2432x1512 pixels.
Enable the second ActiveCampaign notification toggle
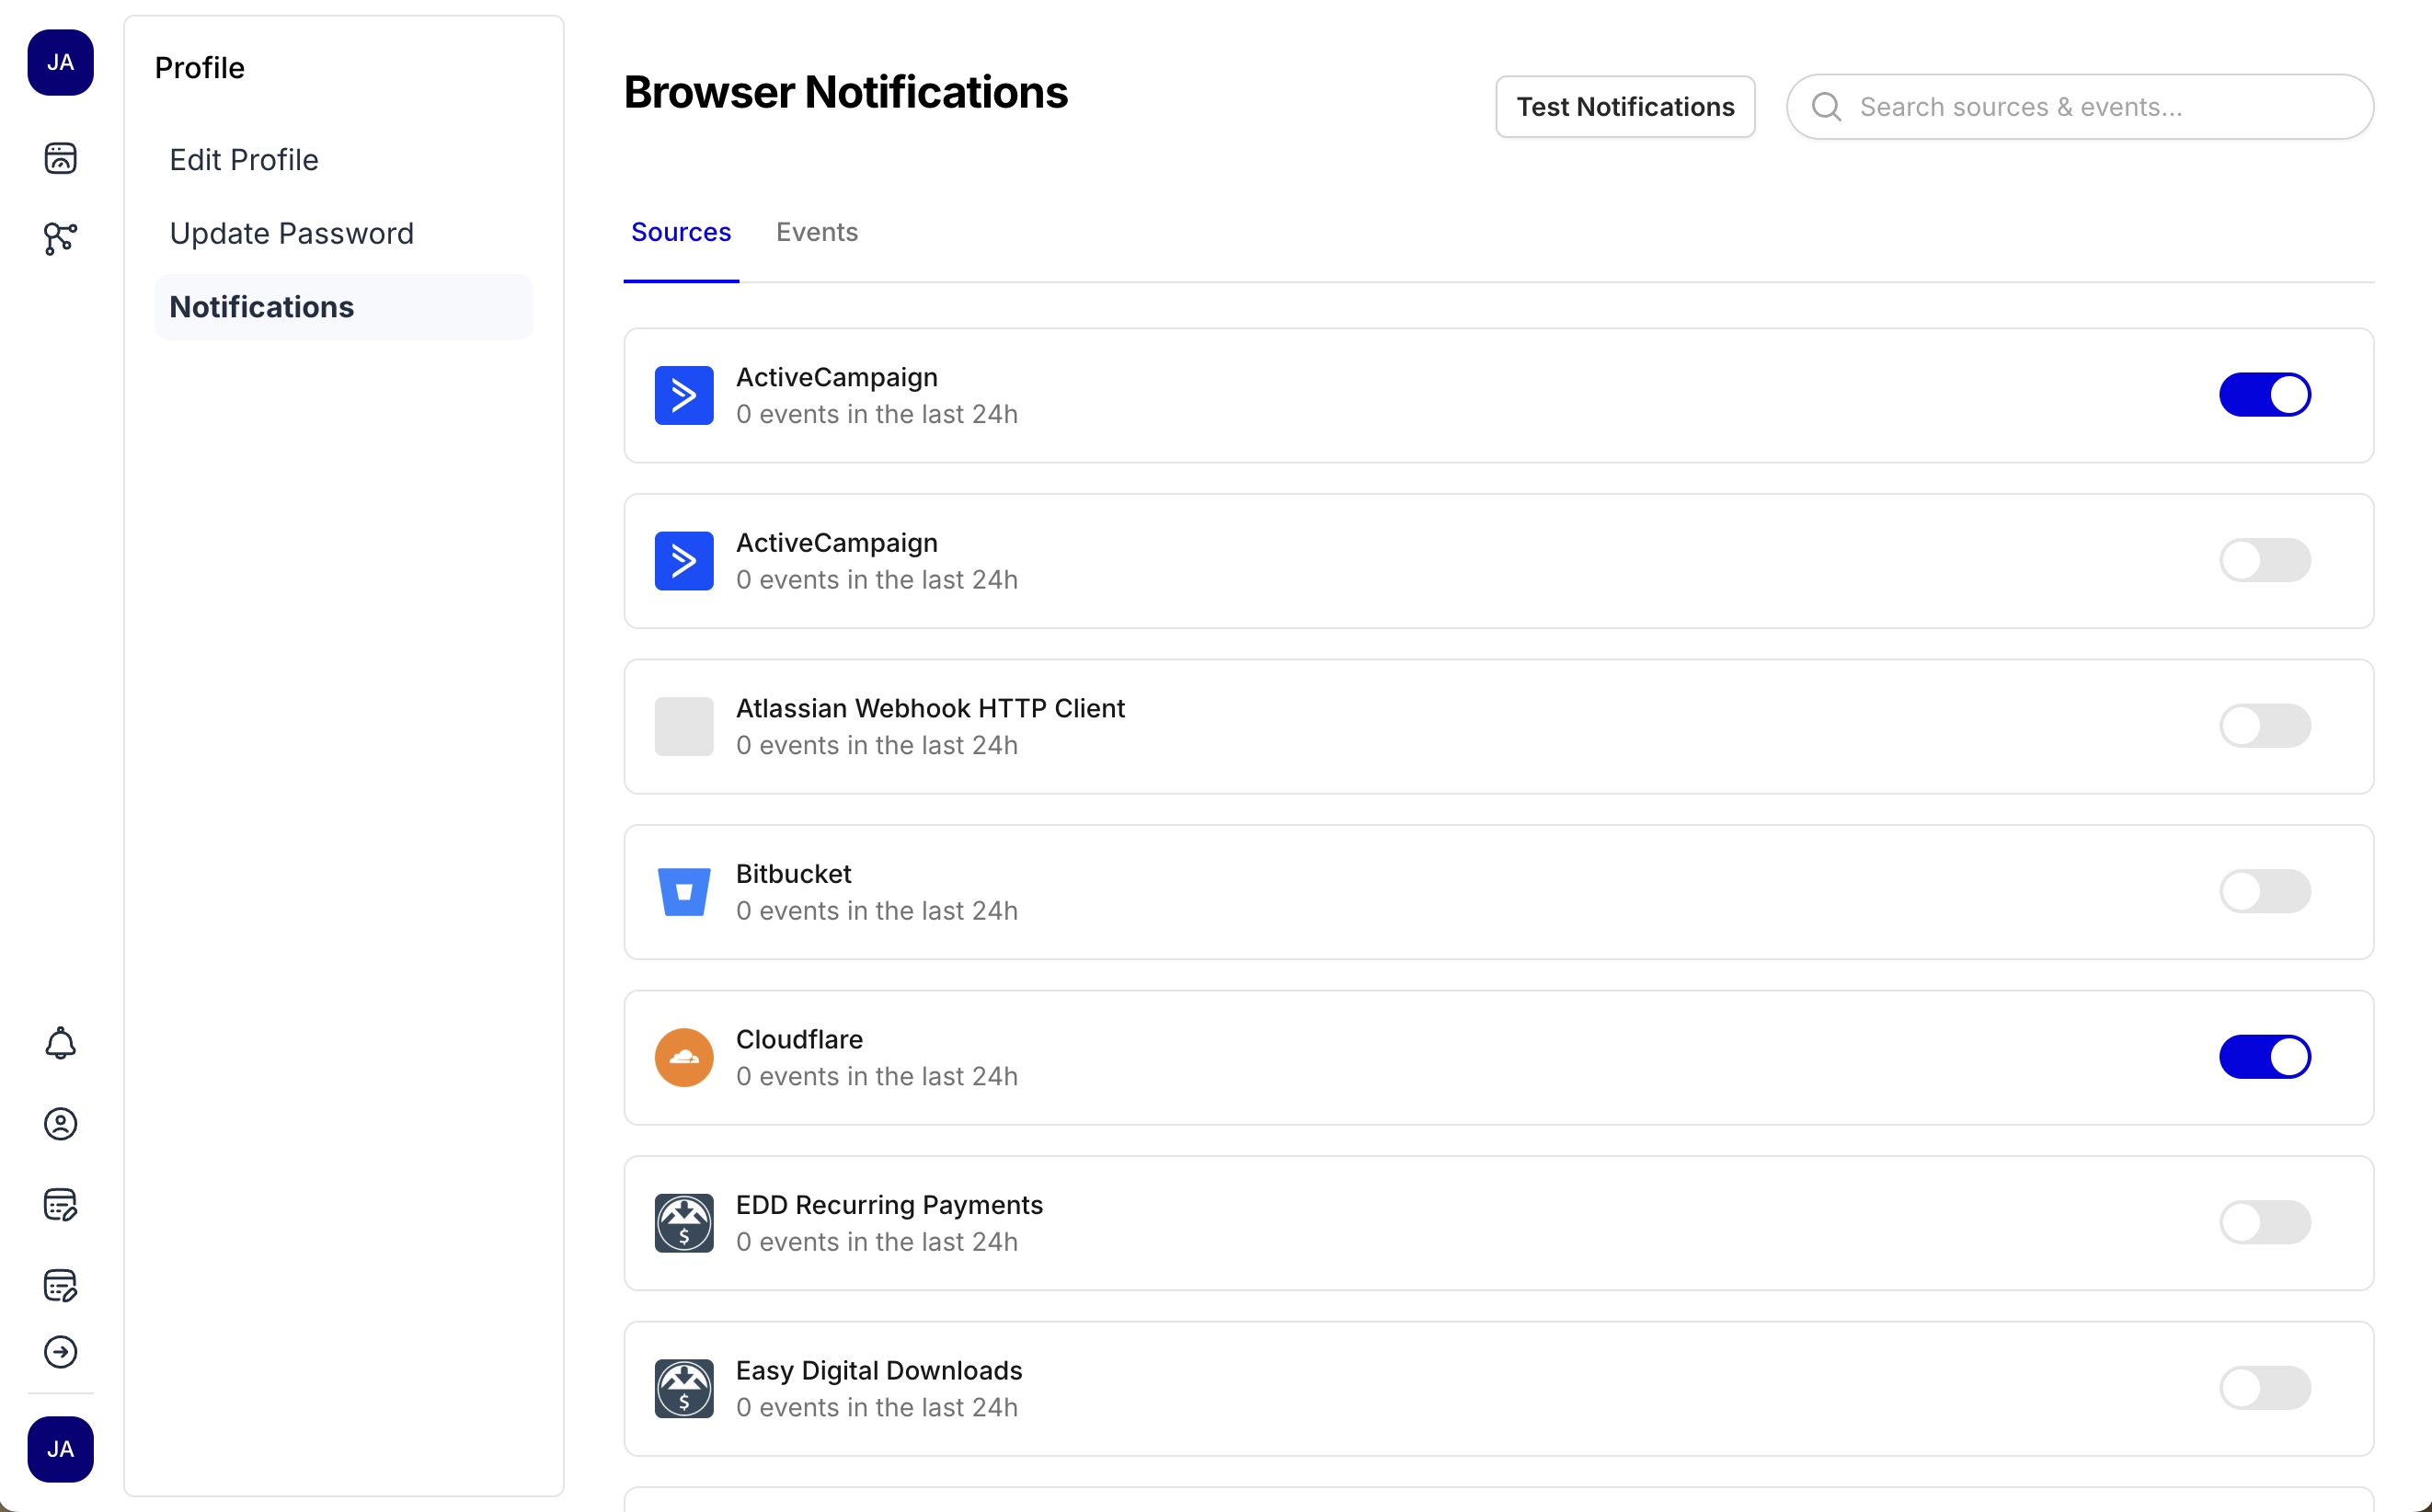tap(2265, 560)
